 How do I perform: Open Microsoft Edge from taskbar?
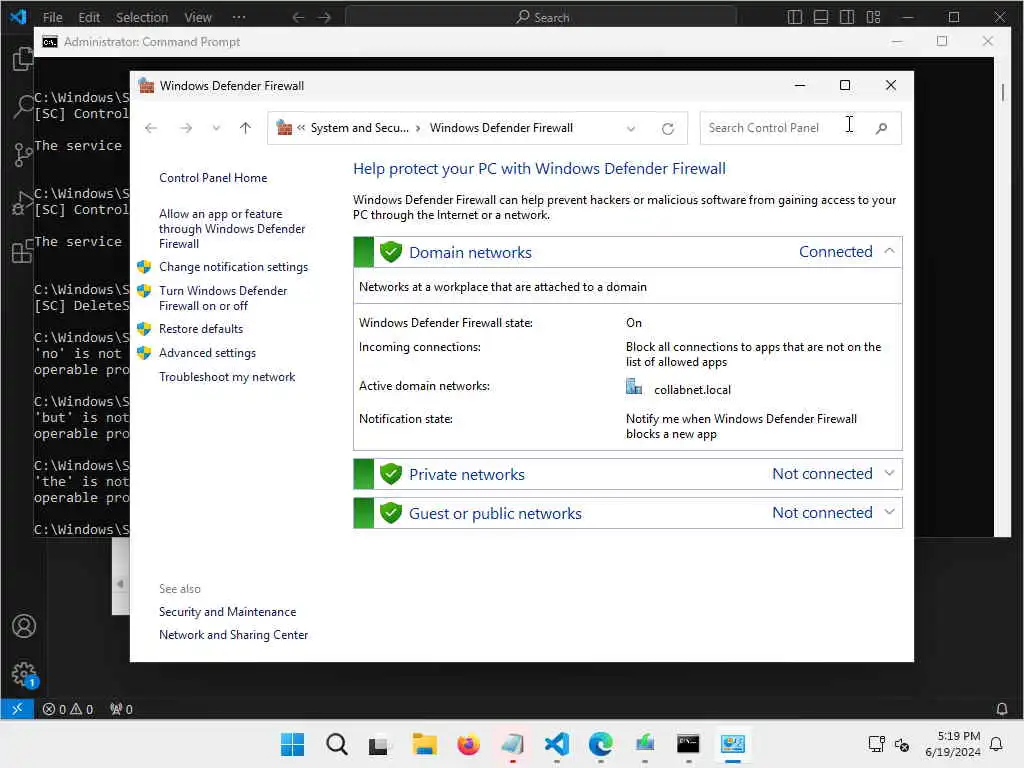coord(600,744)
